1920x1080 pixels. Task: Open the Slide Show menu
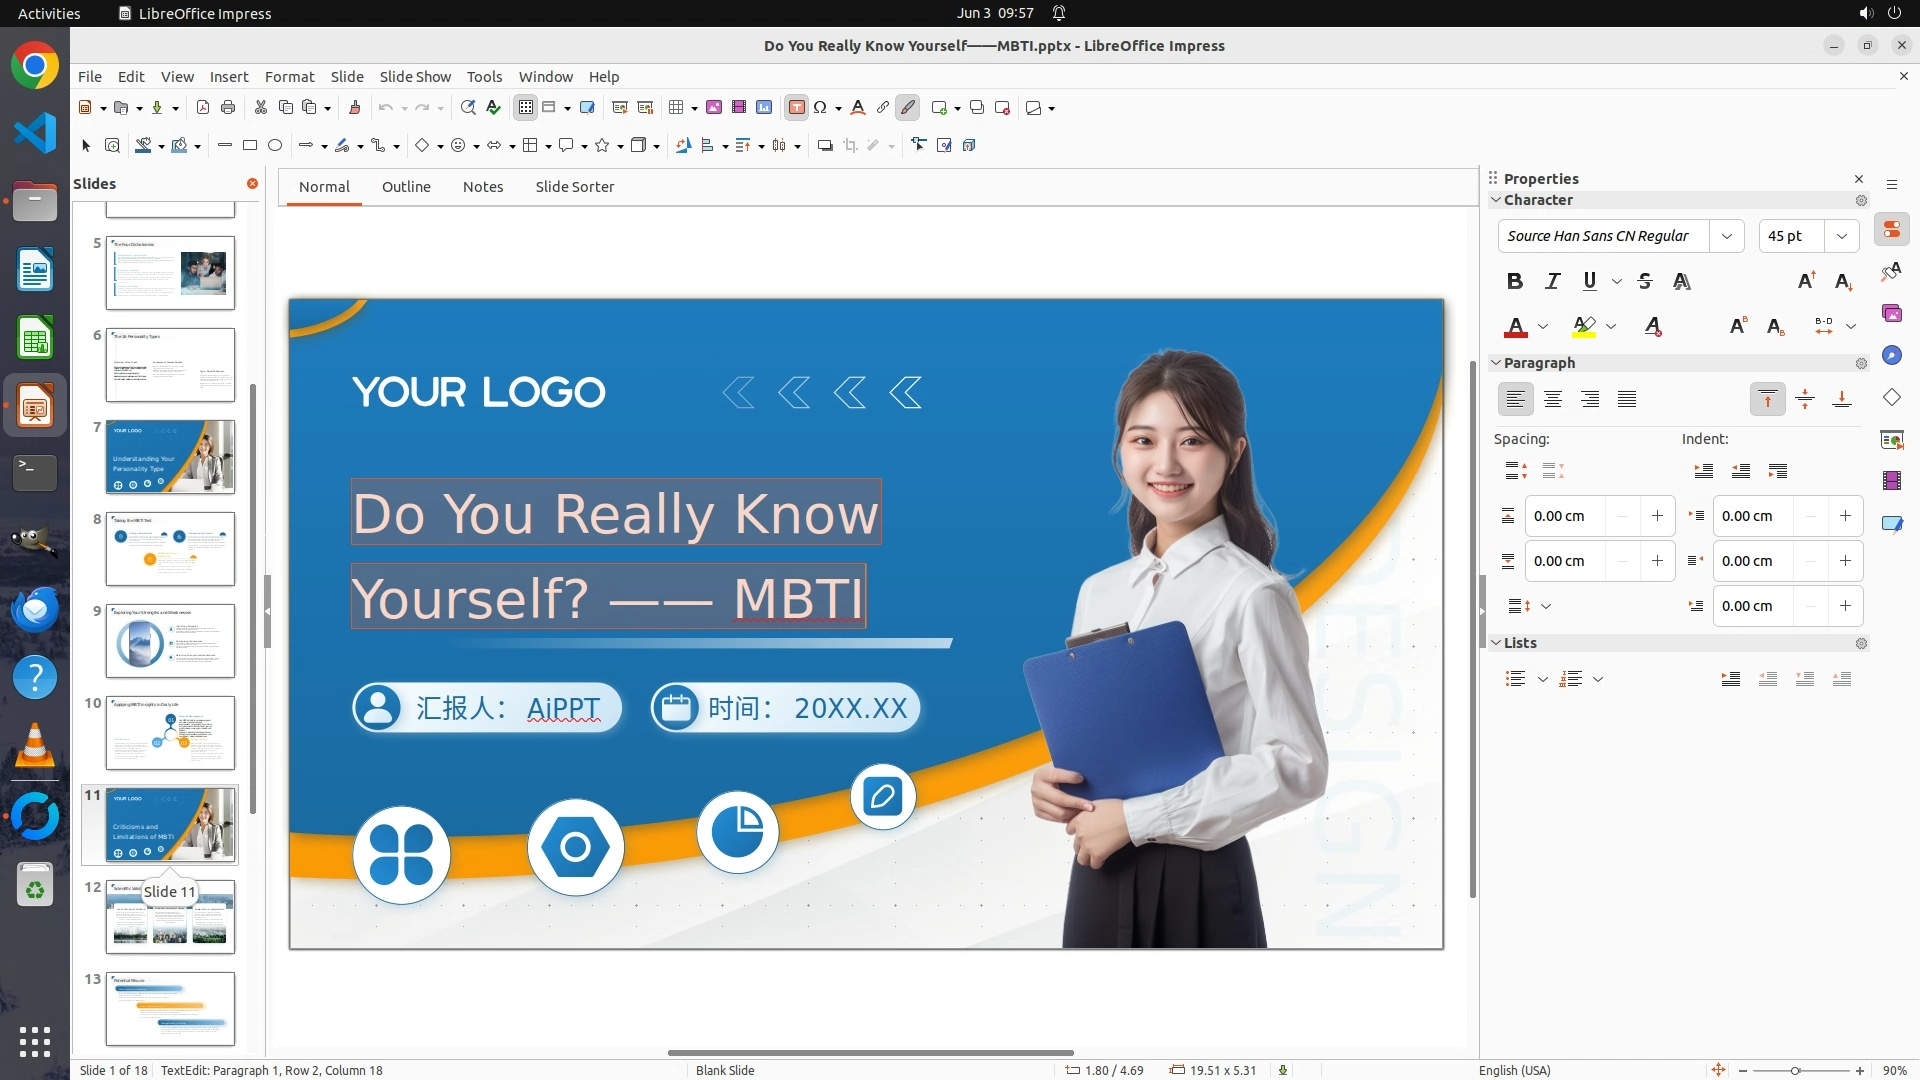click(415, 77)
